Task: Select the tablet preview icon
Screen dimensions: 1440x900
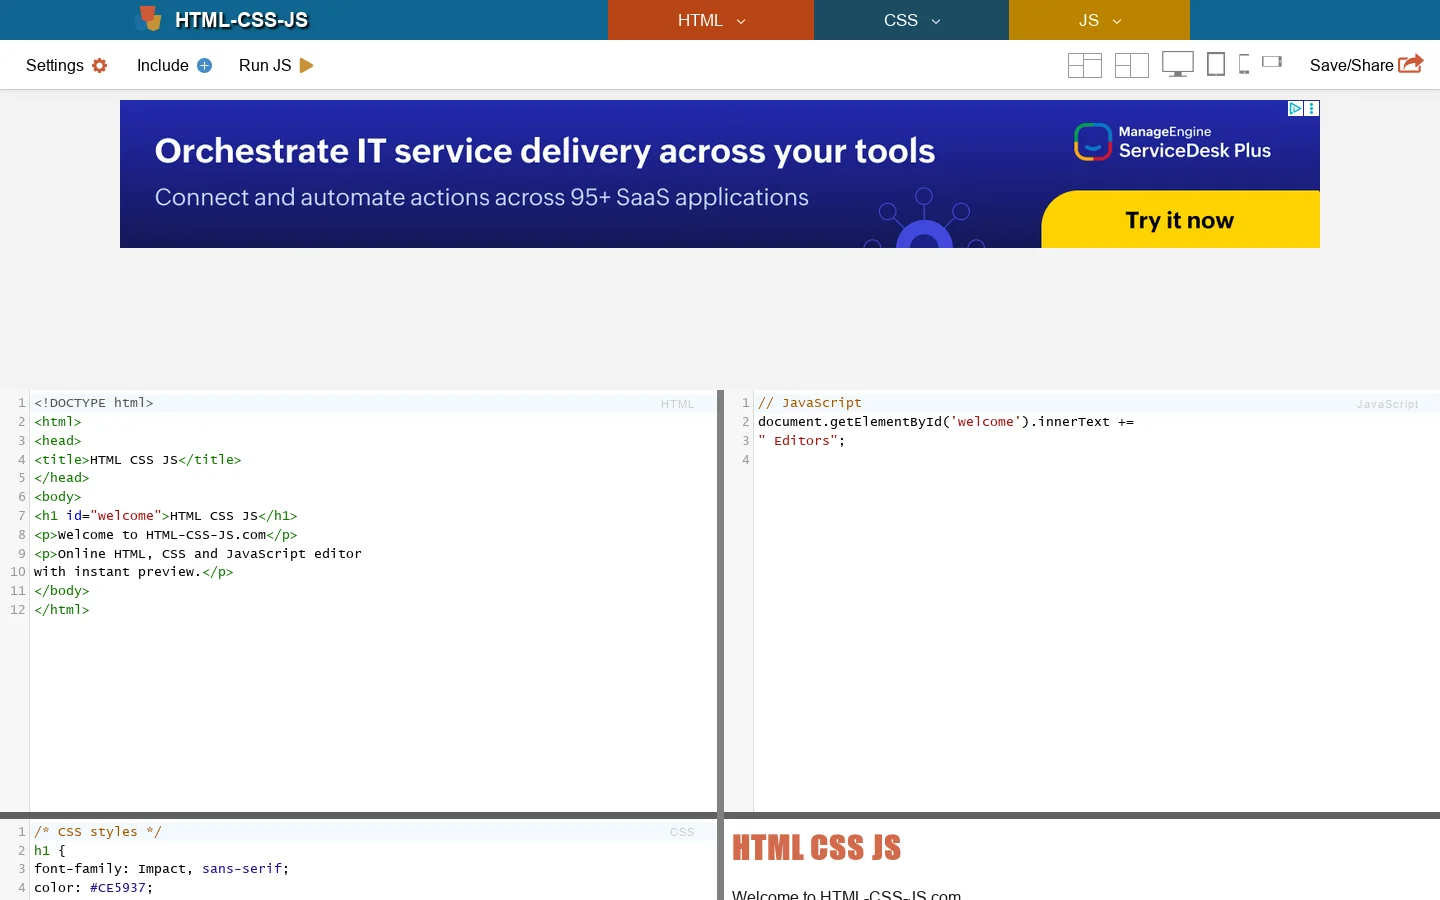Action: pyautogui.click(x=1216, y=64)
